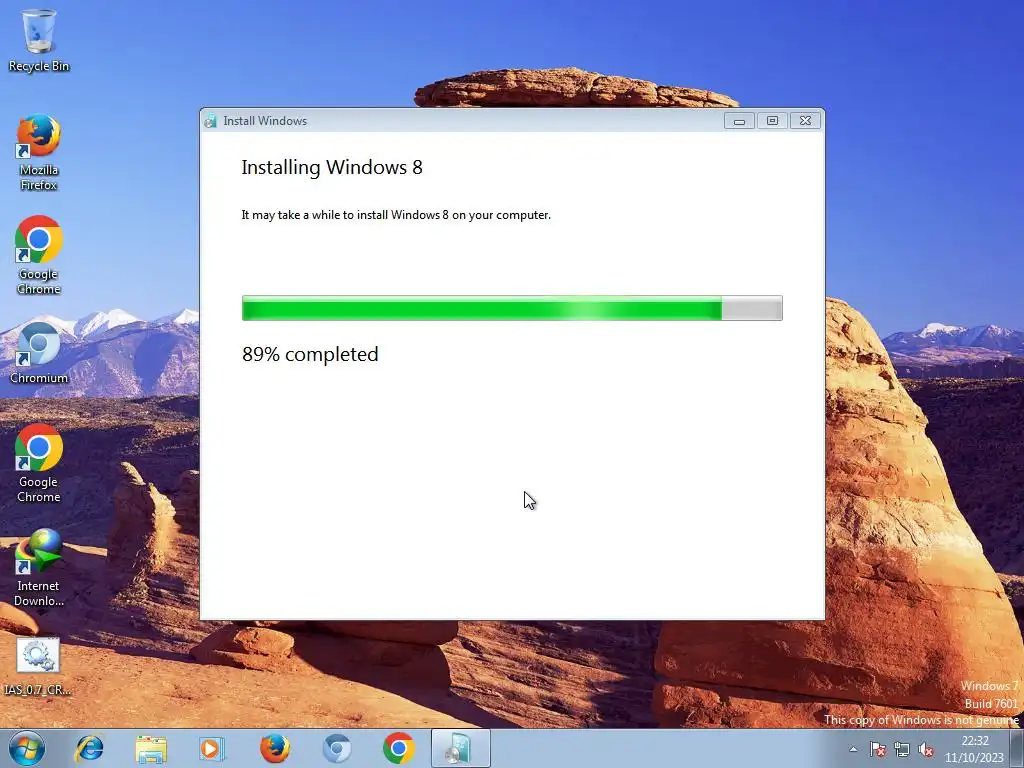1024x768 pixels.
Task: Select the upper Google Chrome desktop shortcut
Action: point(39,255)
